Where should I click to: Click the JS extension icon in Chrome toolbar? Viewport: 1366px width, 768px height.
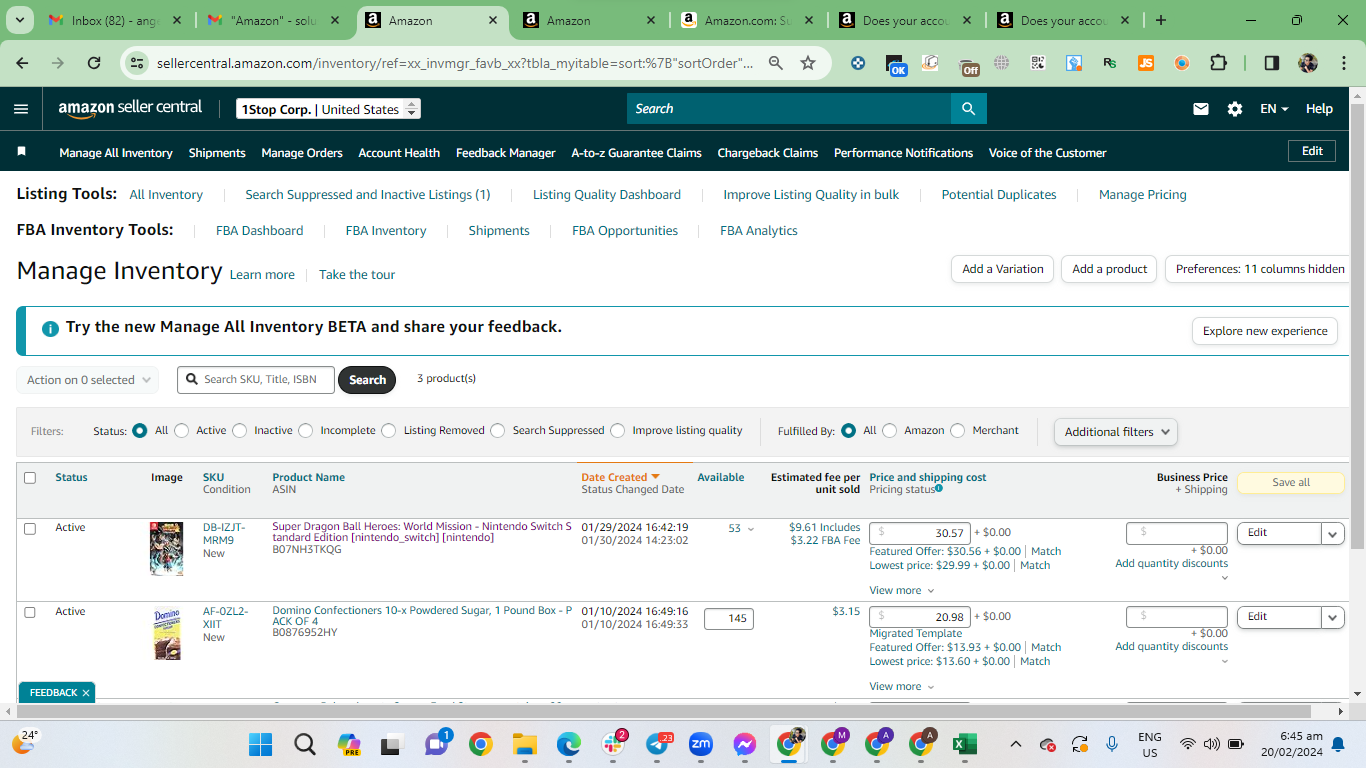pyautogui.click(x=1146, y=63)
